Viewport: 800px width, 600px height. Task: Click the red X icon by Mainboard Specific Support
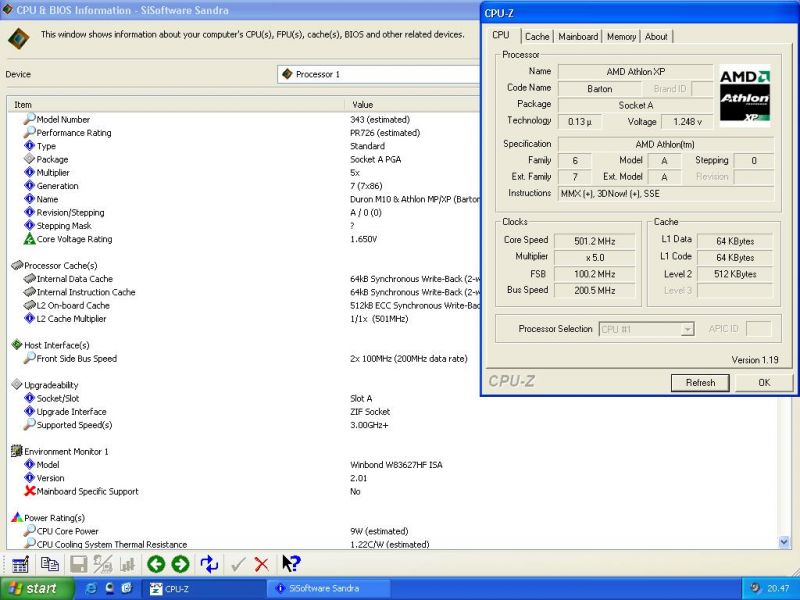click(30, 491)
